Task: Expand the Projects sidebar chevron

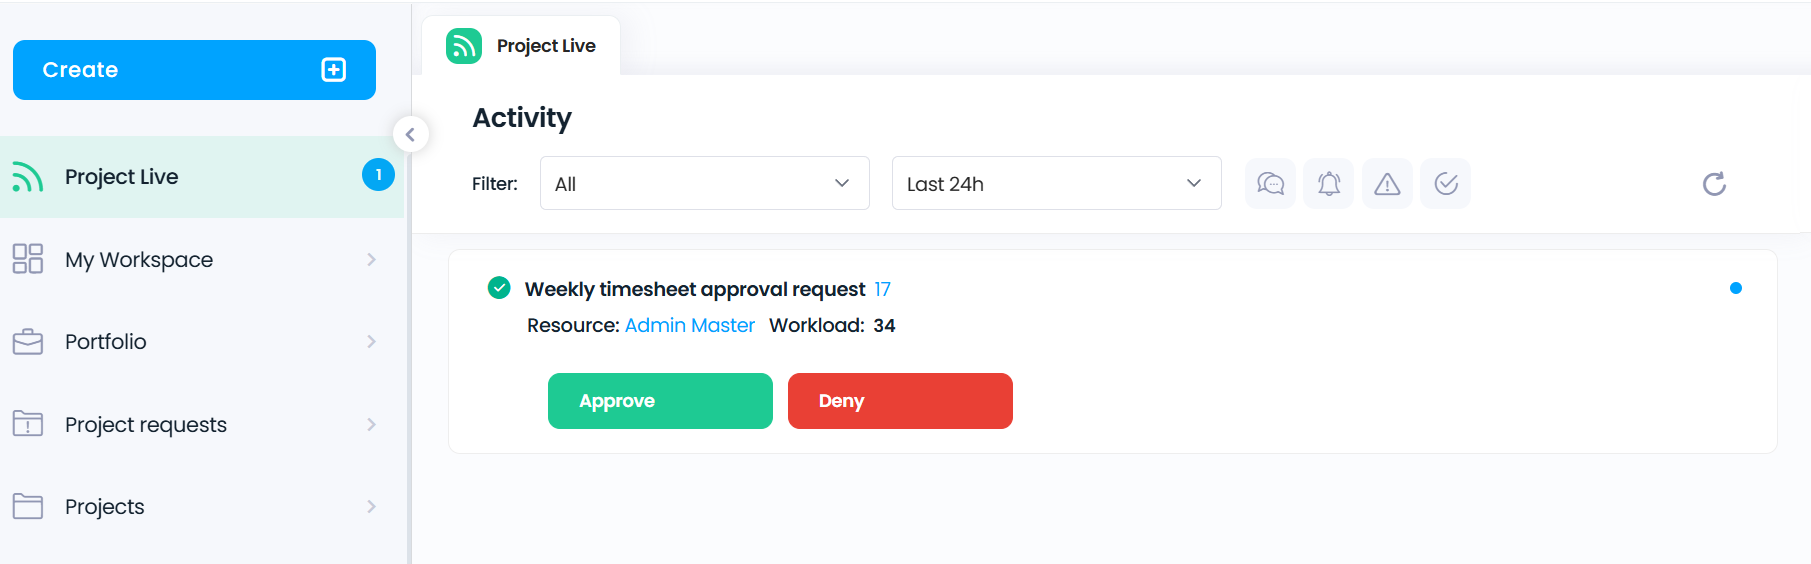Action: tap(371, 507)
